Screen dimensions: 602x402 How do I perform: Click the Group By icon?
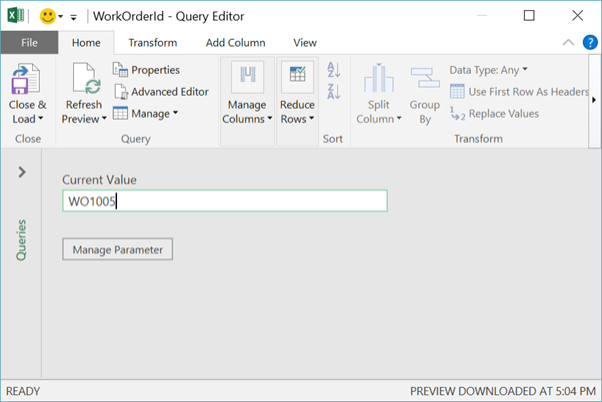(425, 78)
